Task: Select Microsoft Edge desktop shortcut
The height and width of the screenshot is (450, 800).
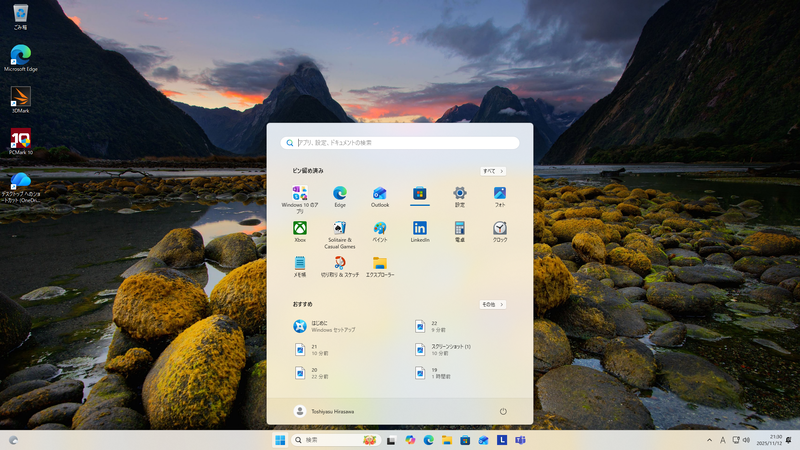Action: [x=20, y=58]
